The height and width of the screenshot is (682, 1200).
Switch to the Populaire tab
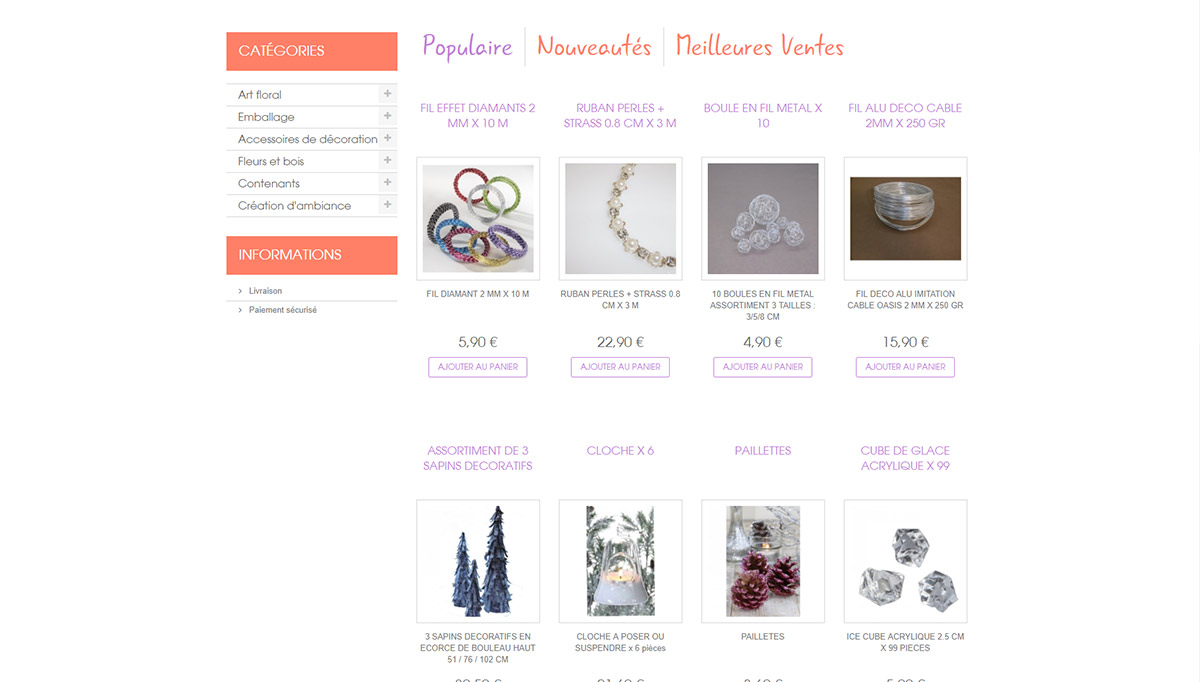467,47
